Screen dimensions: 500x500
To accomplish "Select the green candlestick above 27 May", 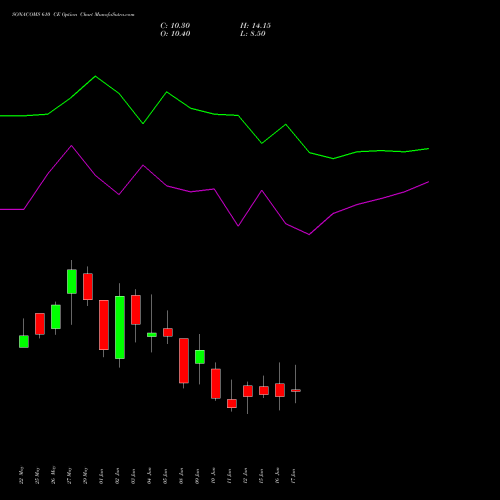I will (72, 282).
